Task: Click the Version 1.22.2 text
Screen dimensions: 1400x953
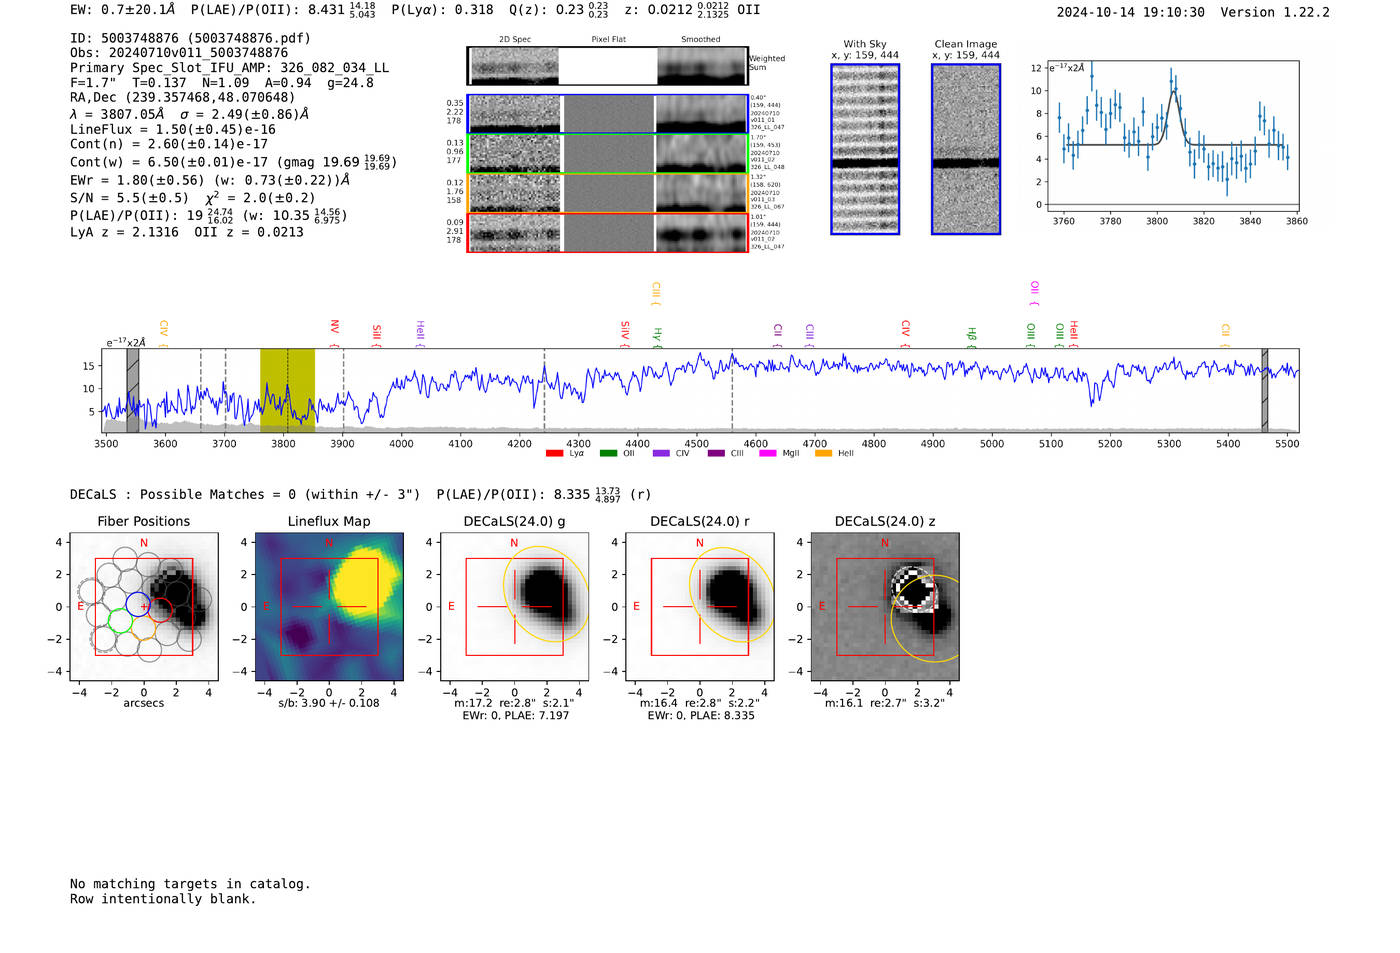Action: tap(1275, 12)
